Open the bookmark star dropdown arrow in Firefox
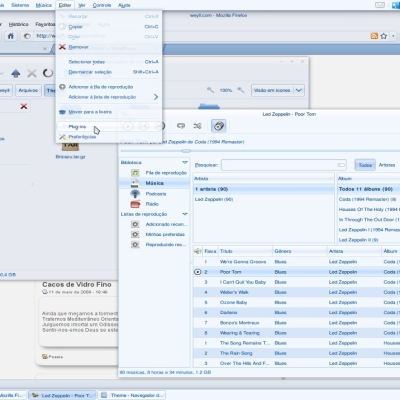This screenshot has width=400, height=400. (393, 36)
